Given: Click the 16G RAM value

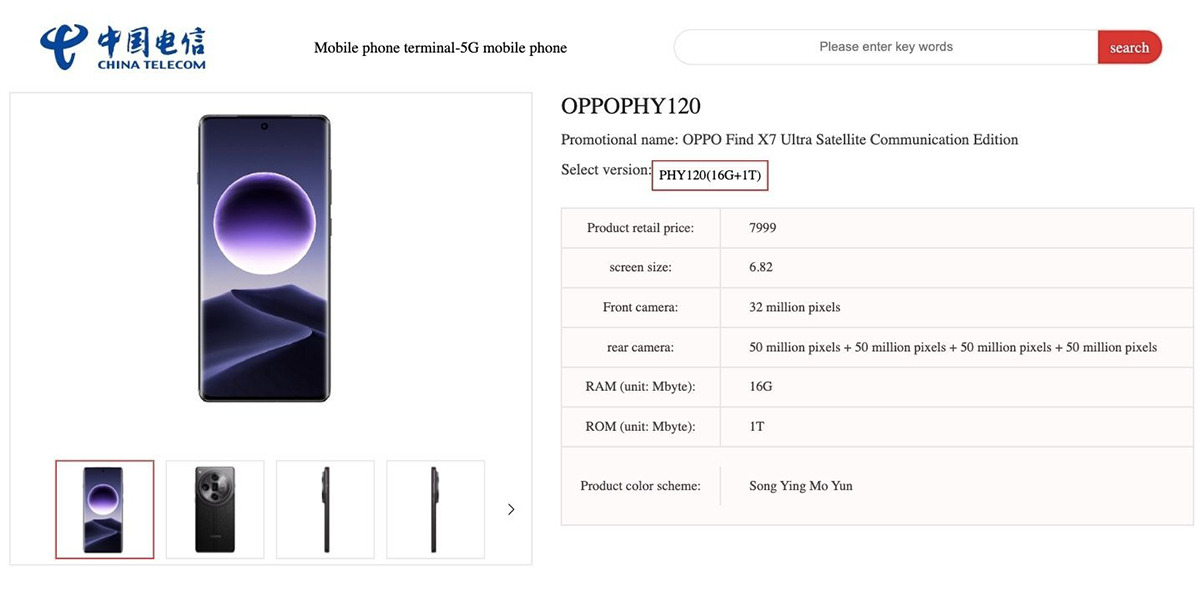Looking at the screenshot, I should coord(761,387).
